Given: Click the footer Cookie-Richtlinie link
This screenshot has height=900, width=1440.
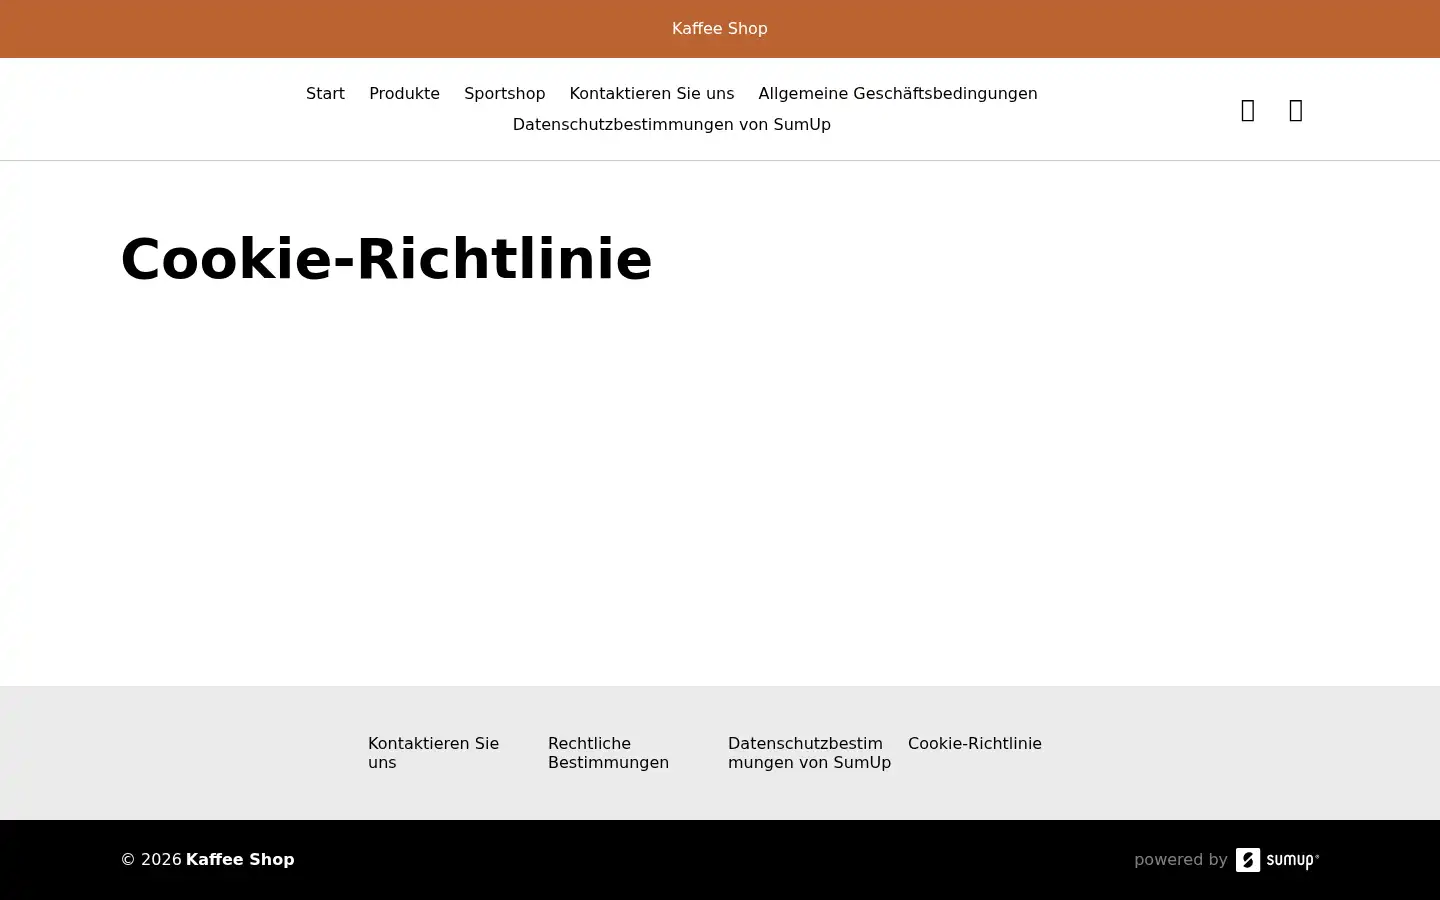Looking at the screenshot, I should 975,743.
